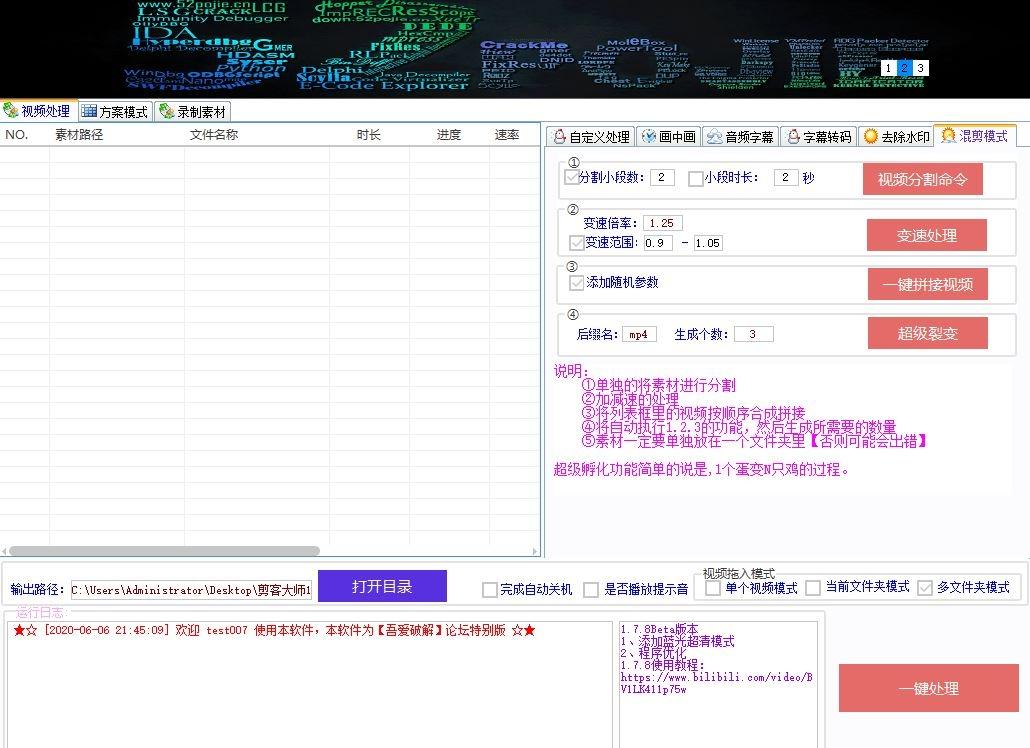Click the 生成个数 field
The image size is (1030, 748).
(x=753, y=334)
